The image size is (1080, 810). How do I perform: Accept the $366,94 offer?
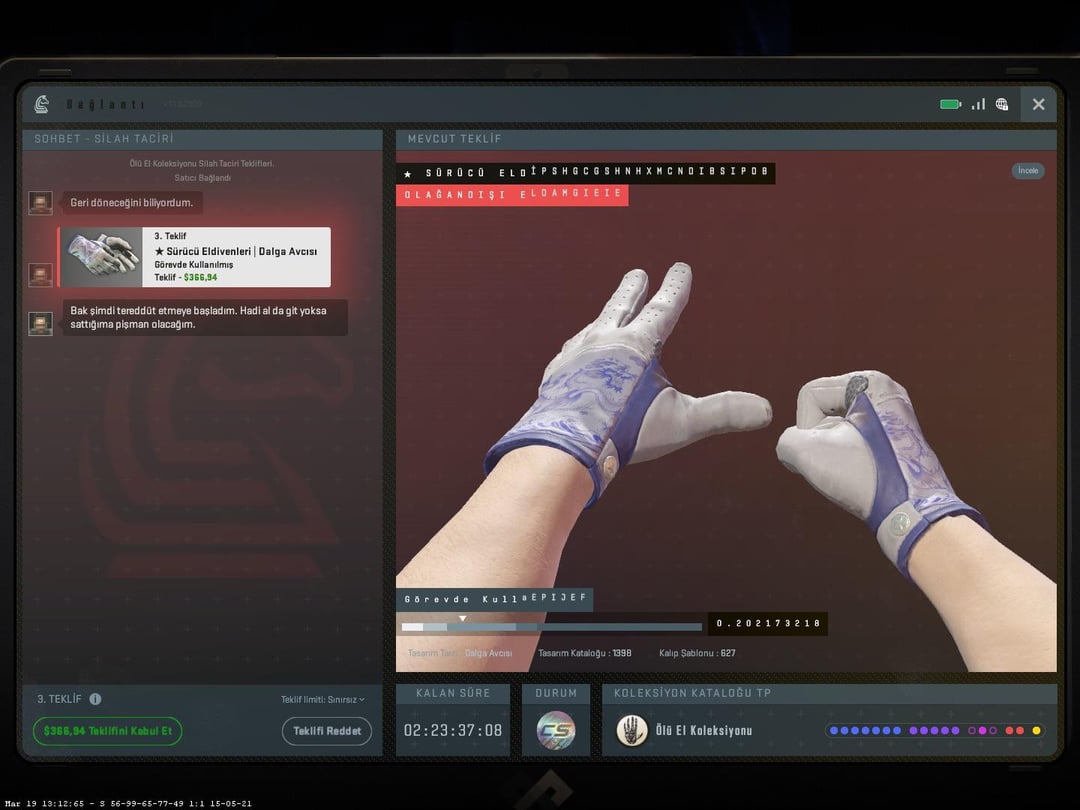click(107, 731)
